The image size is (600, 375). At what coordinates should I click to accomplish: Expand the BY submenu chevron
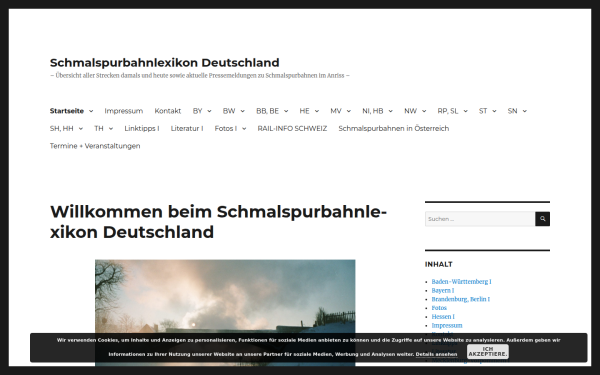209,111
